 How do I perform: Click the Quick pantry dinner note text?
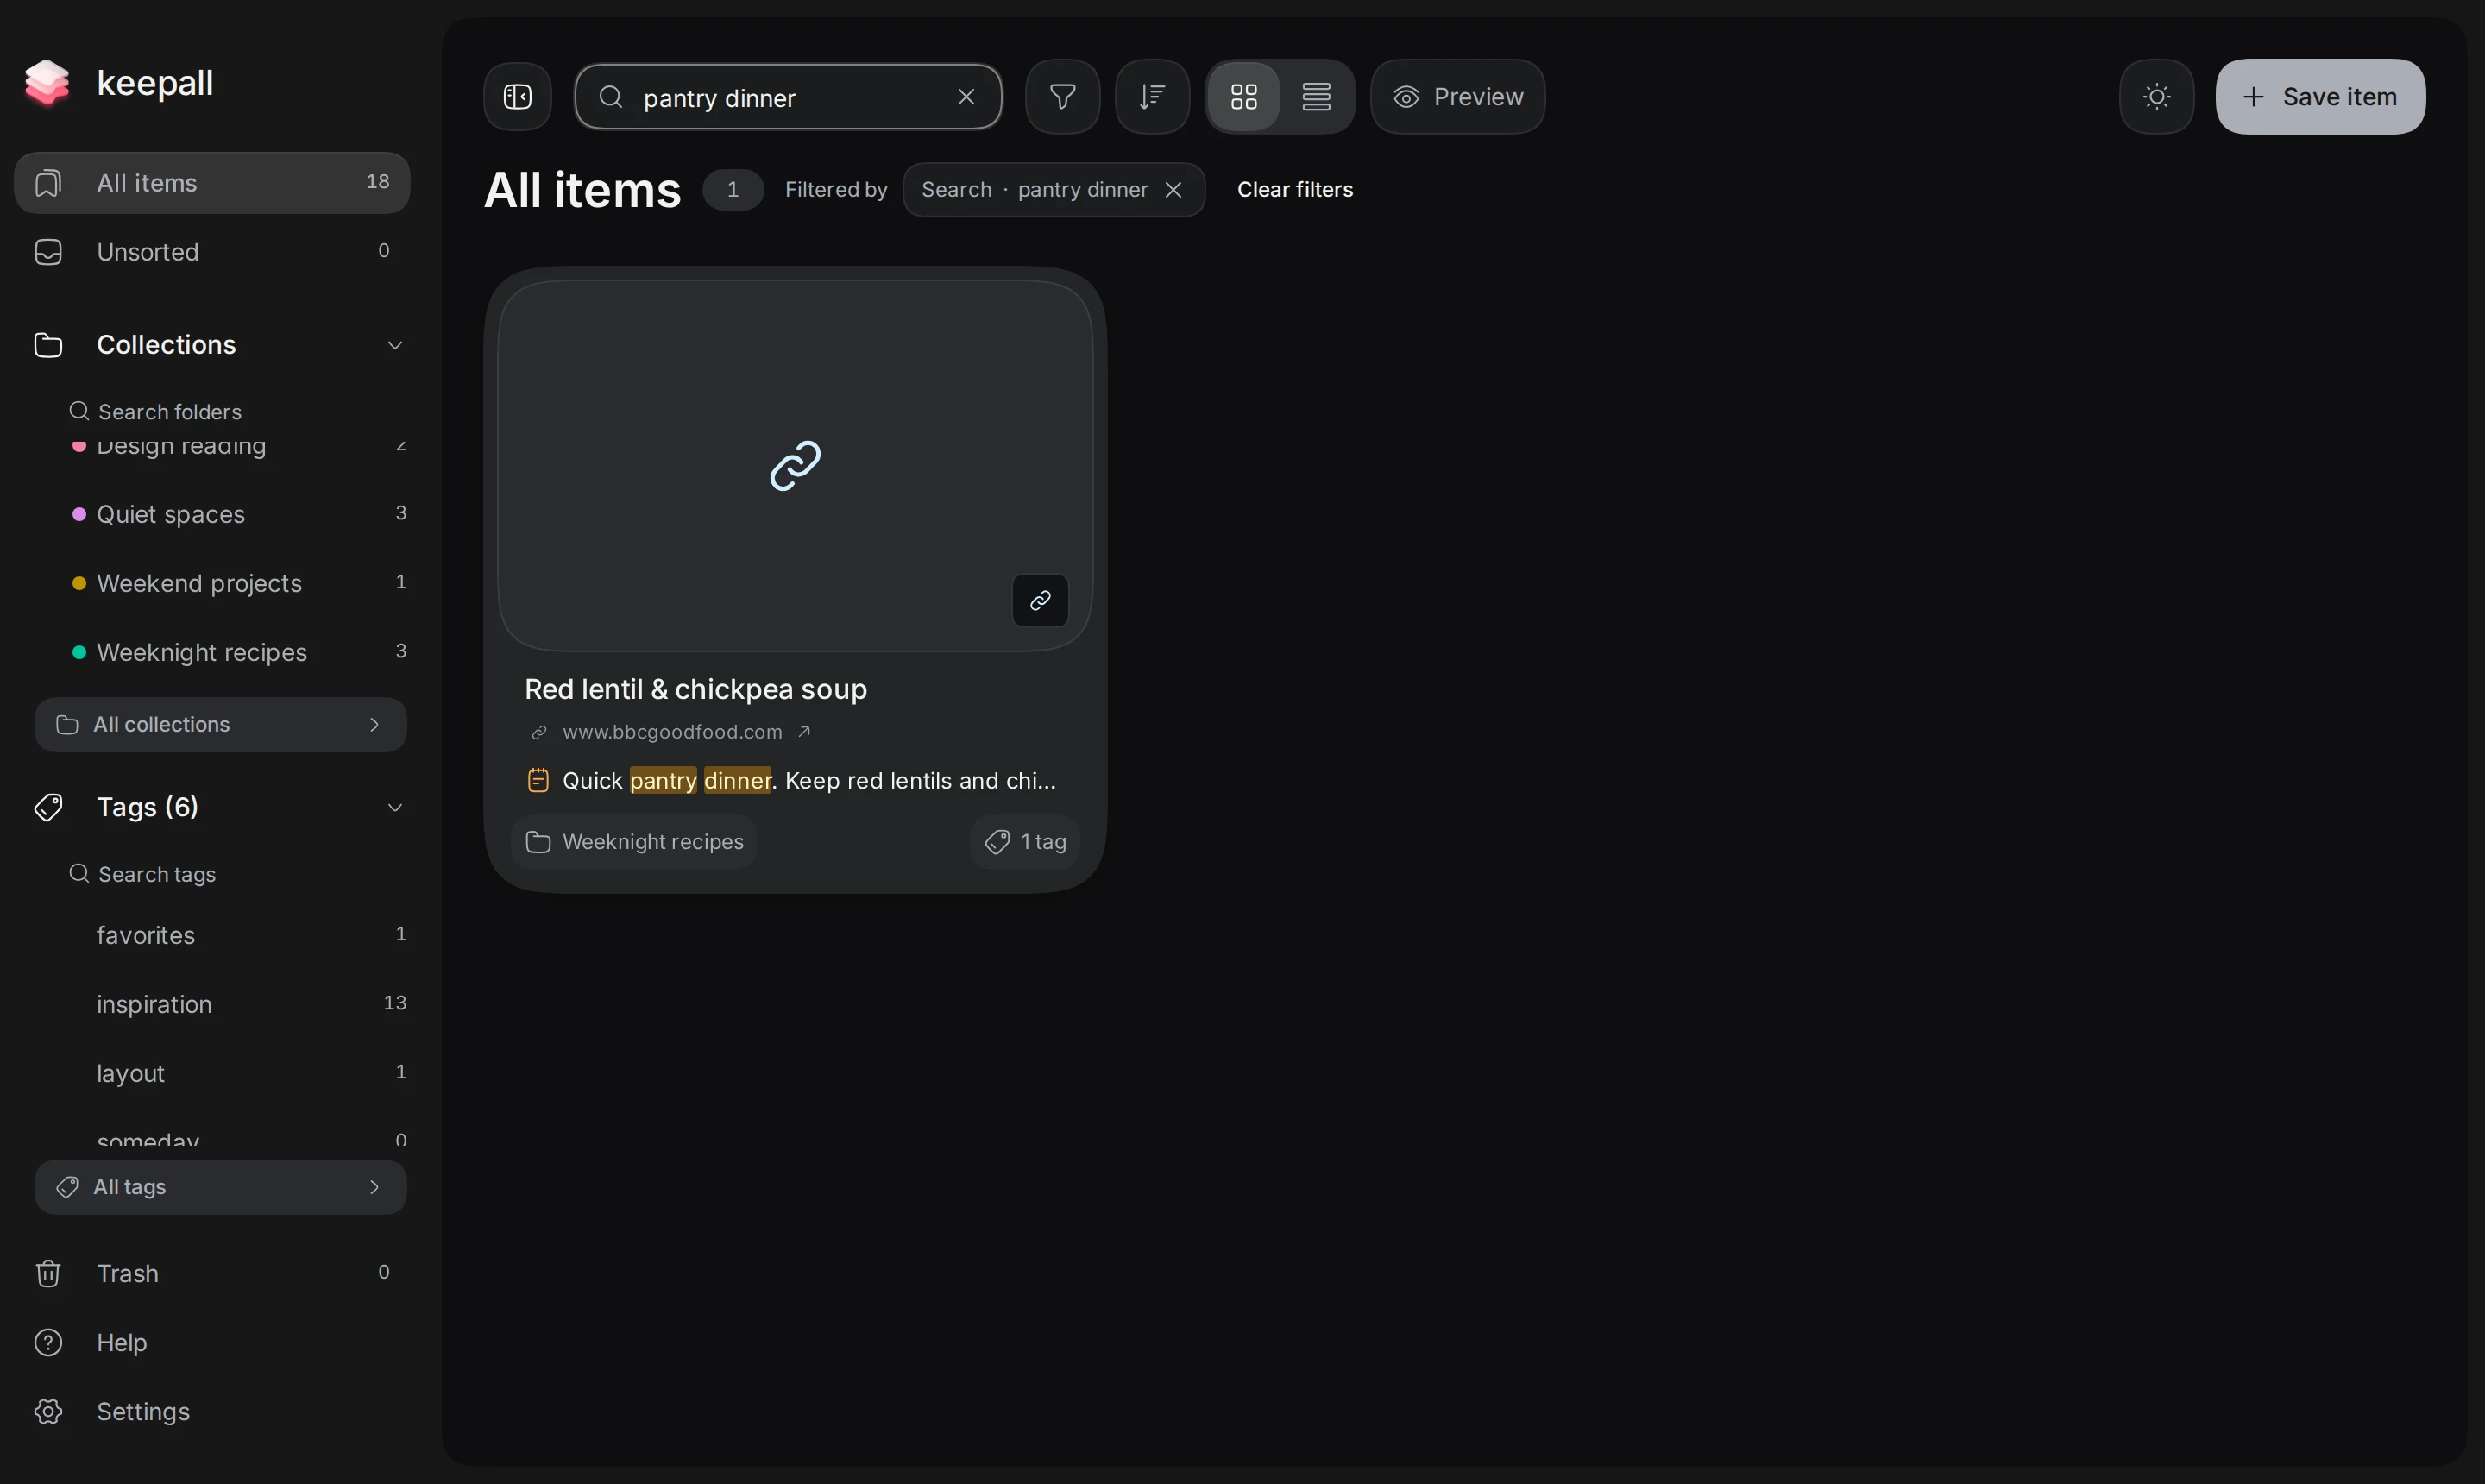pyautogui.click(x=808, y=781)
